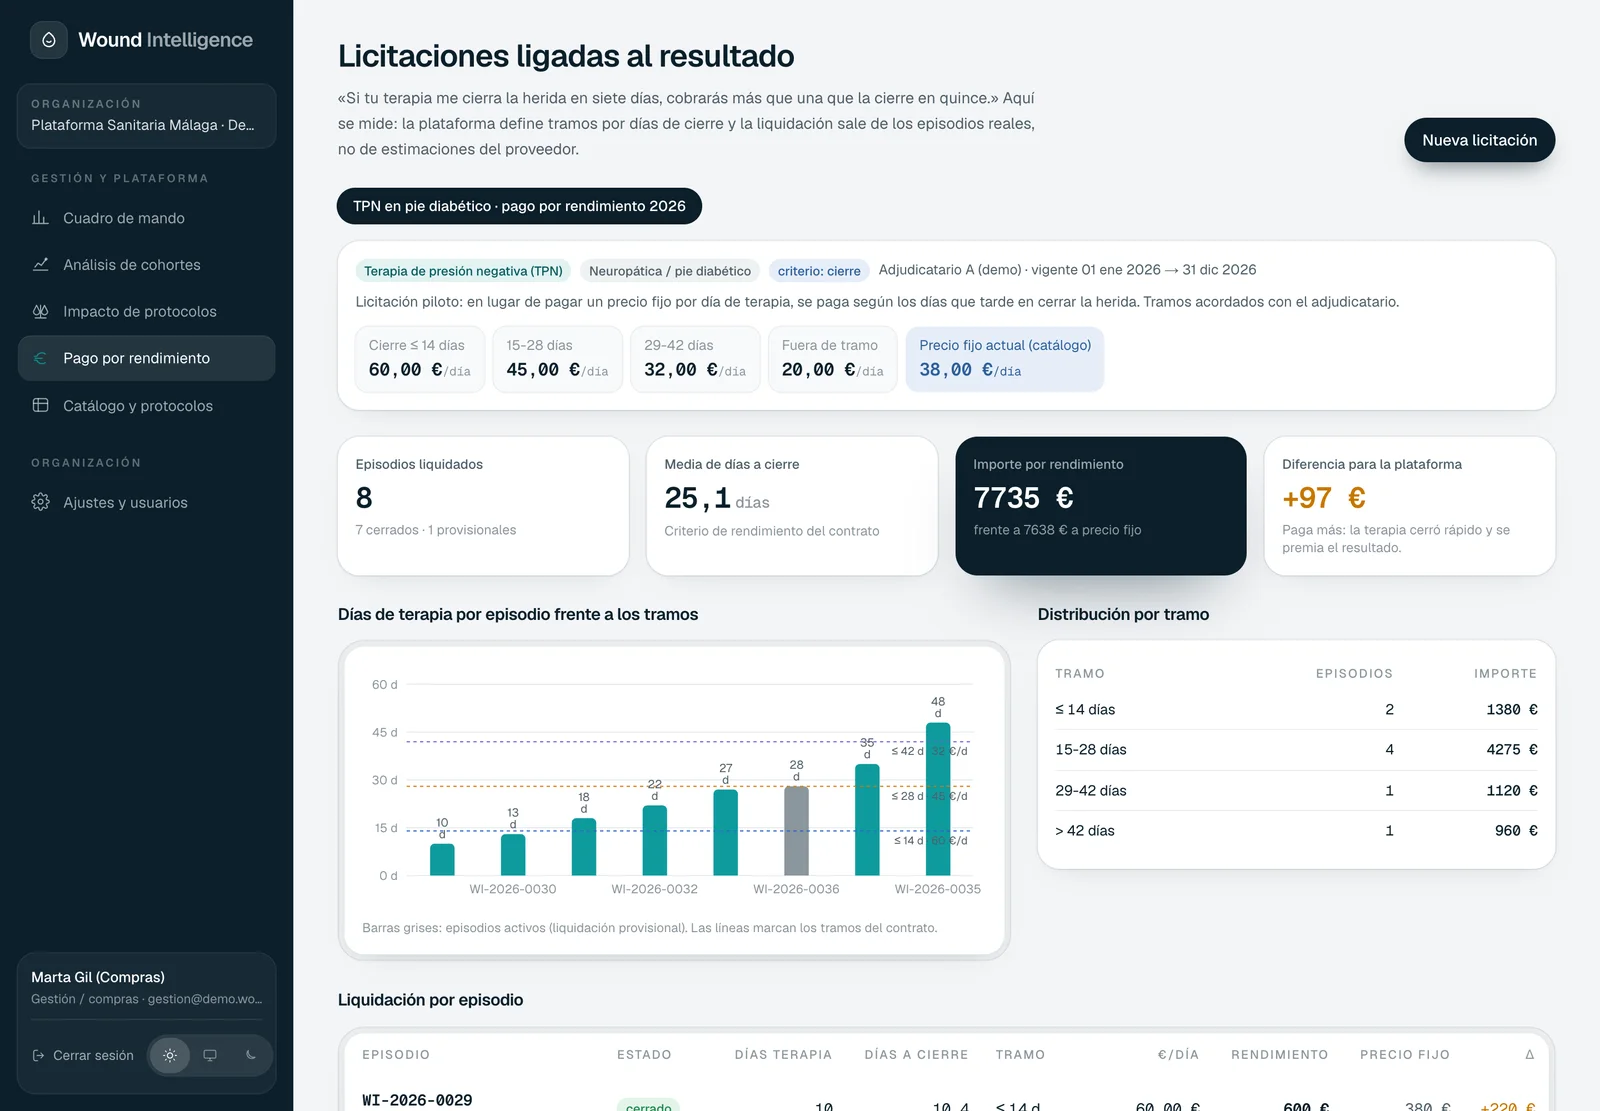Click the Δ column header
Image resolution: width=1600 pixels, height=1111 pixels.
pos(1529,1055)
